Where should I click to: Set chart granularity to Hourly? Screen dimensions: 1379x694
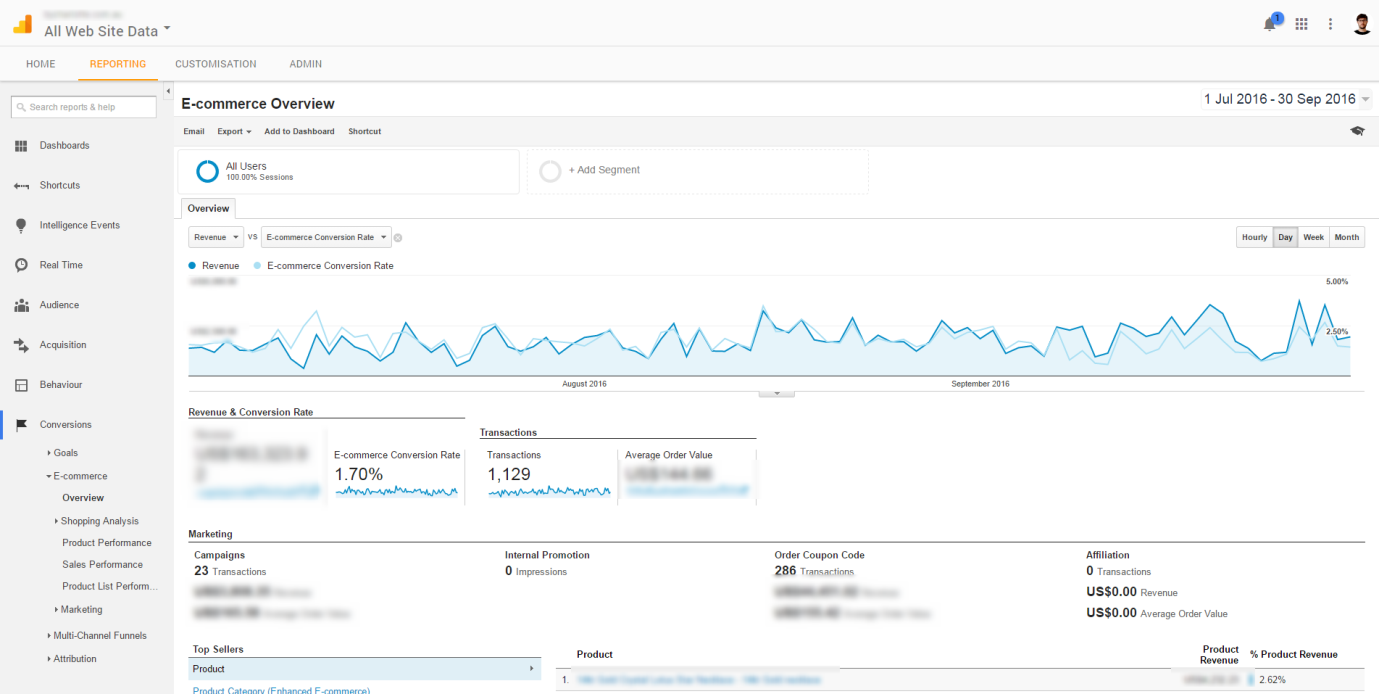click(x=1254, y=238)
